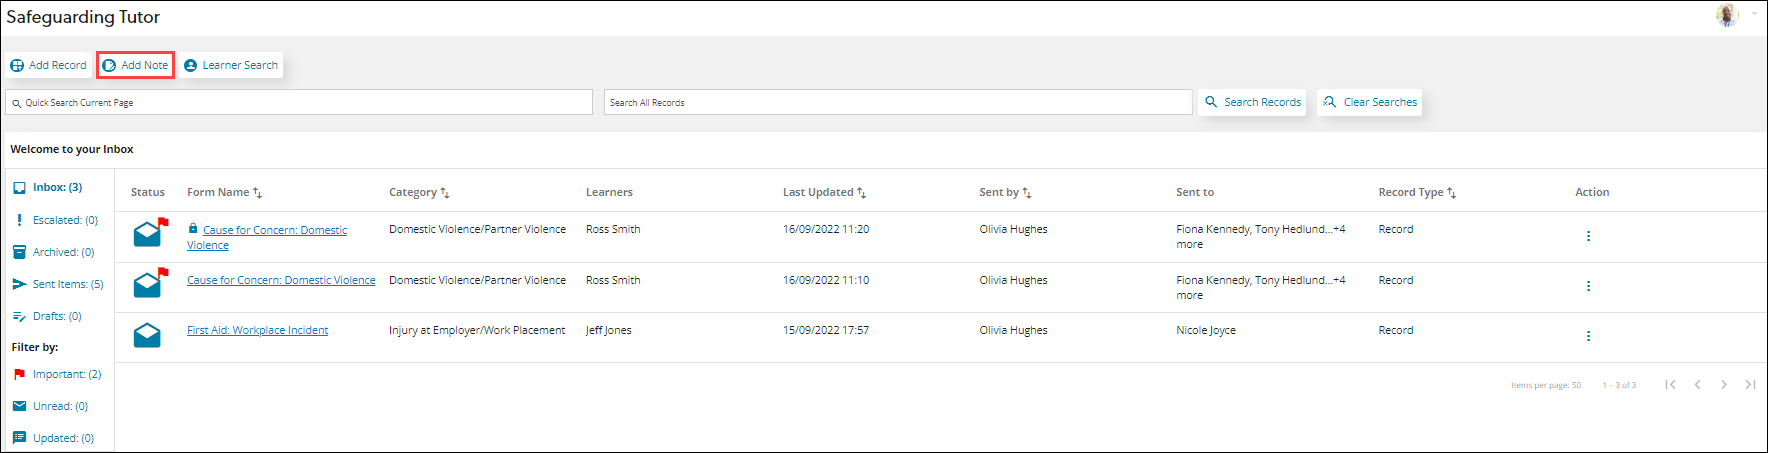The image size is (1768, 453).
Task: Open user profile avatar menu
Action: coord(1727,15)
